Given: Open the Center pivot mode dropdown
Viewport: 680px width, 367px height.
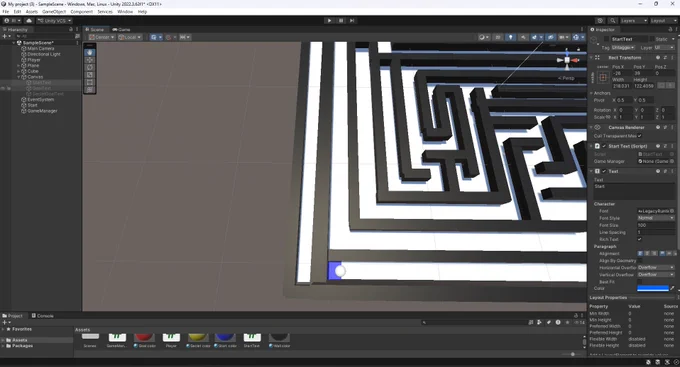Looking at the screenshot, I should (101, 37).
